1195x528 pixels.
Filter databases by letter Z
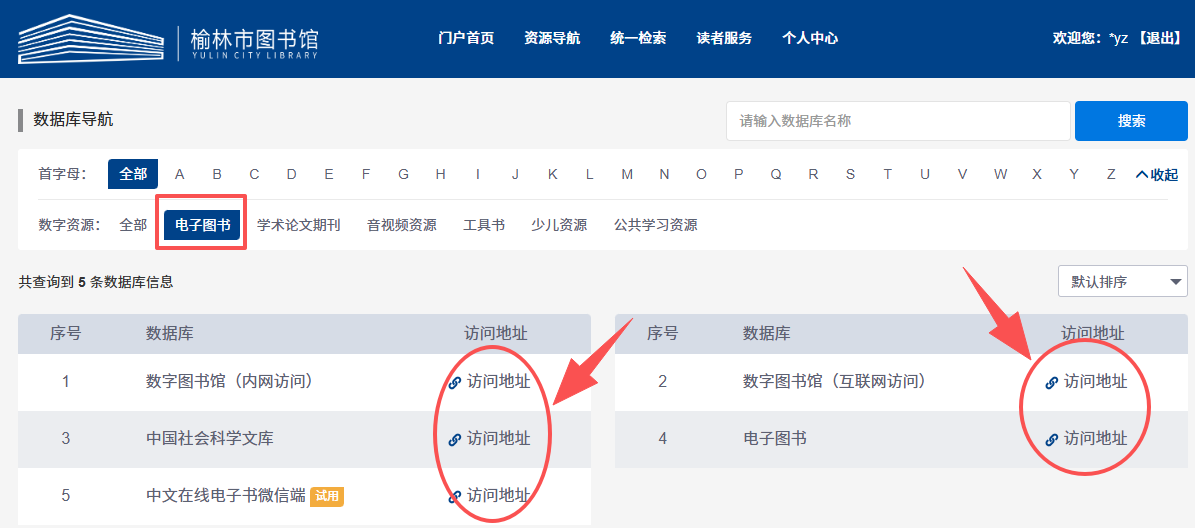coord(1110,174)
